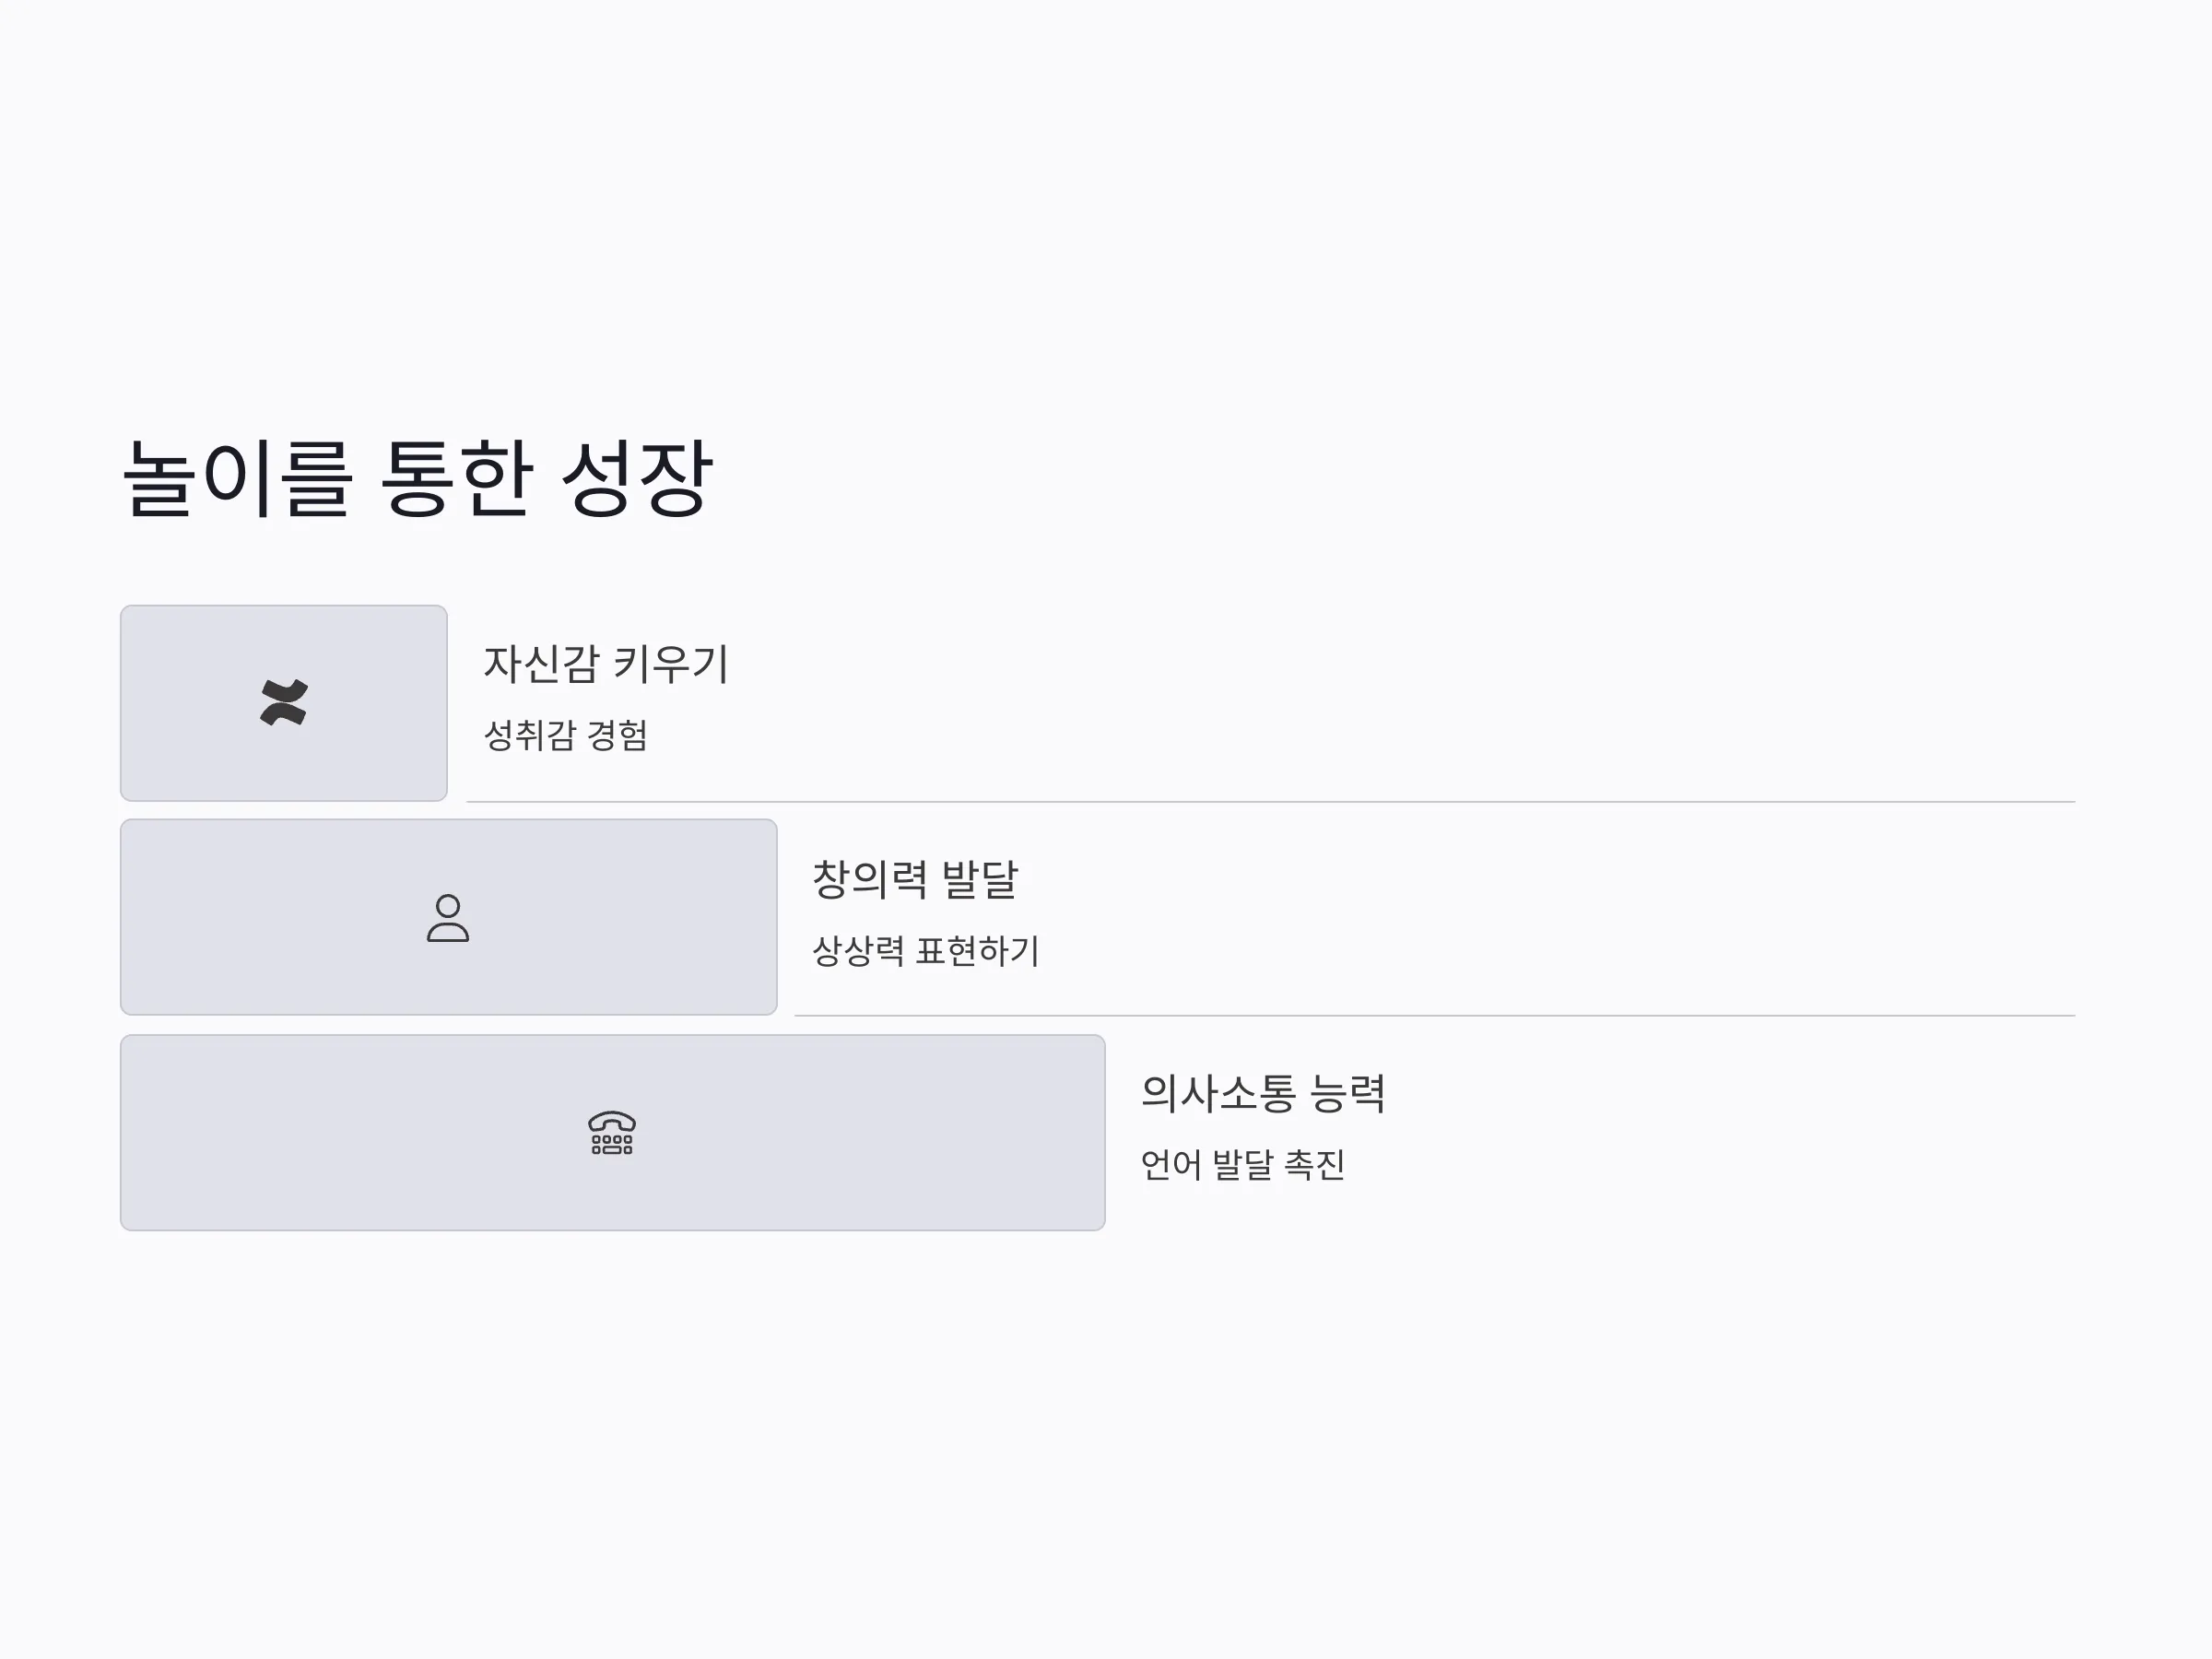
Task: Click the word 키우기 in first heading
Action: click(671, 664)
